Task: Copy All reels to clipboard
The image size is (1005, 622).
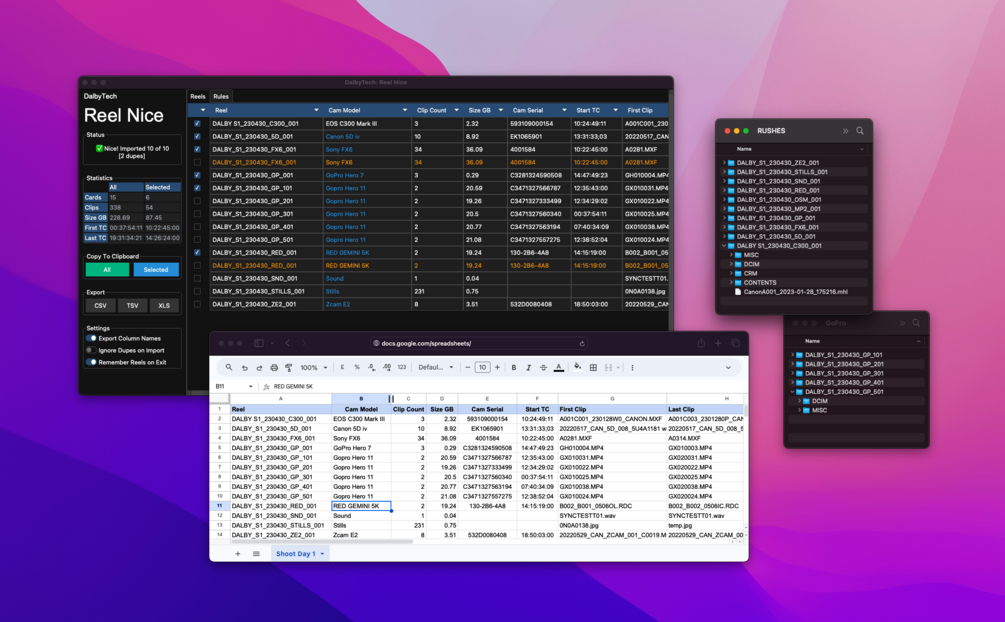Action: coord(107,270)
